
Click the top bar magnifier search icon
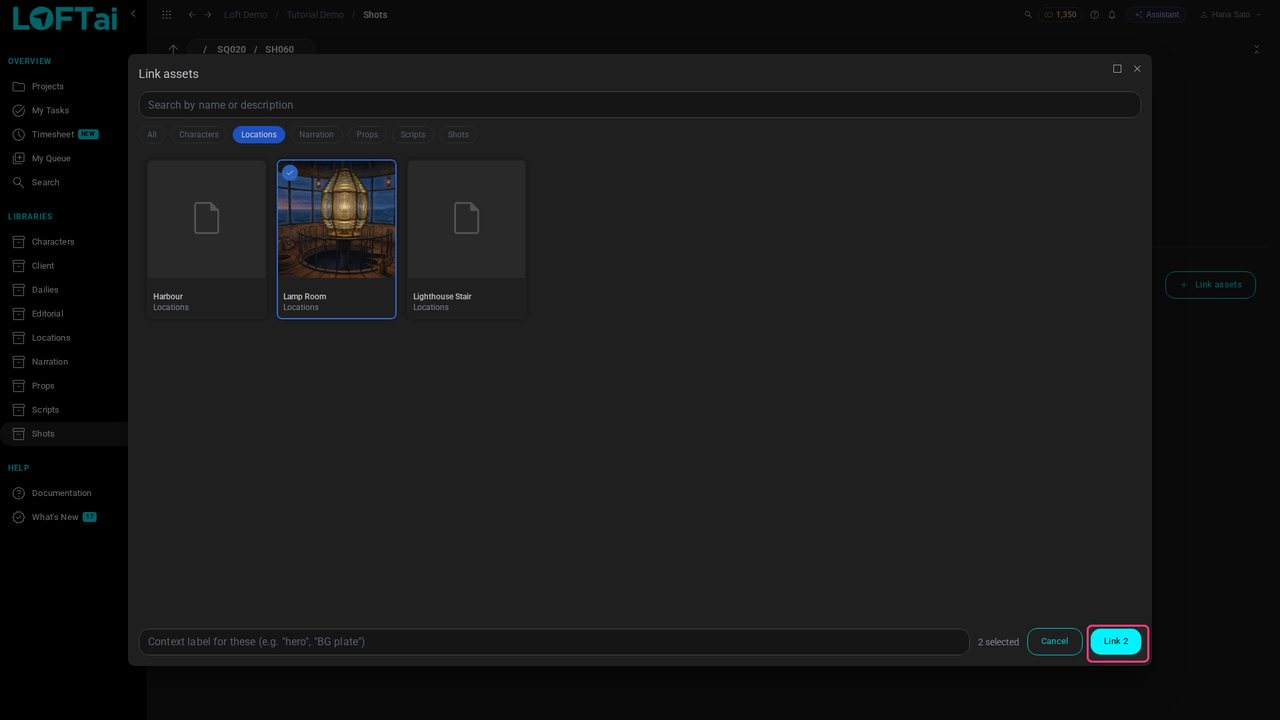tap(1028, 15)
